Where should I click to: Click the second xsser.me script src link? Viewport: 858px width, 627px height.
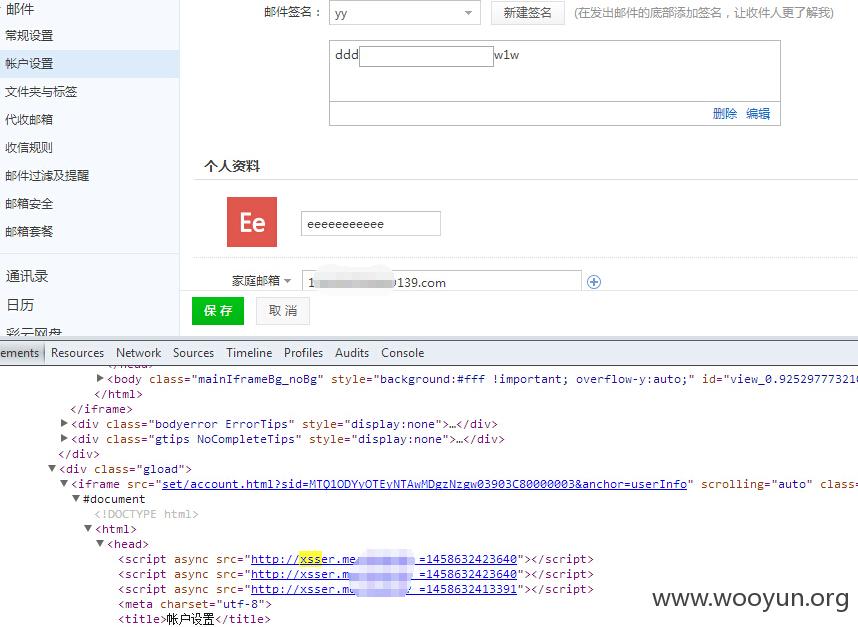tap(384, 574)
